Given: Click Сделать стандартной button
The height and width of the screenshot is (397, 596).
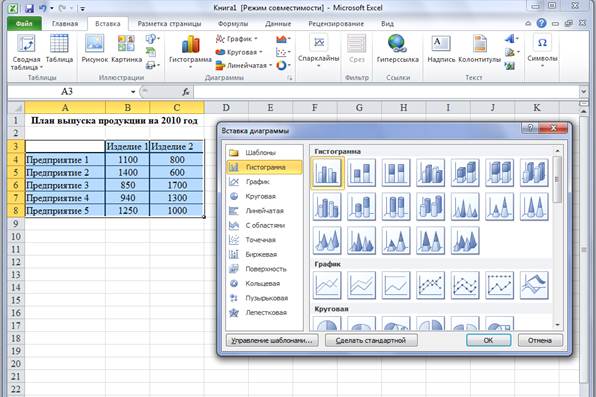Looking at the screenshot, I should (371, 340).
